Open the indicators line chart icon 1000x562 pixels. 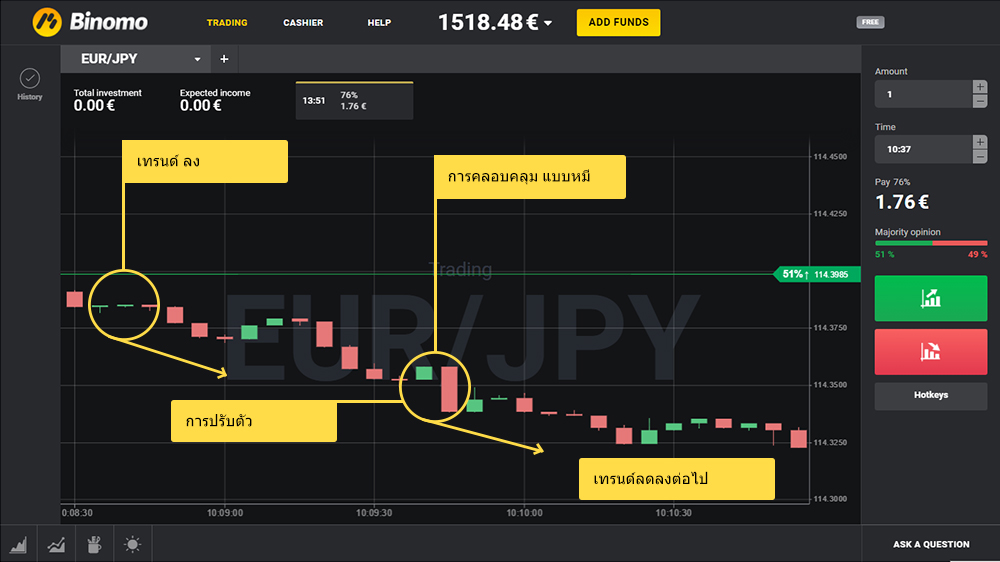click(x=57, y=544)
